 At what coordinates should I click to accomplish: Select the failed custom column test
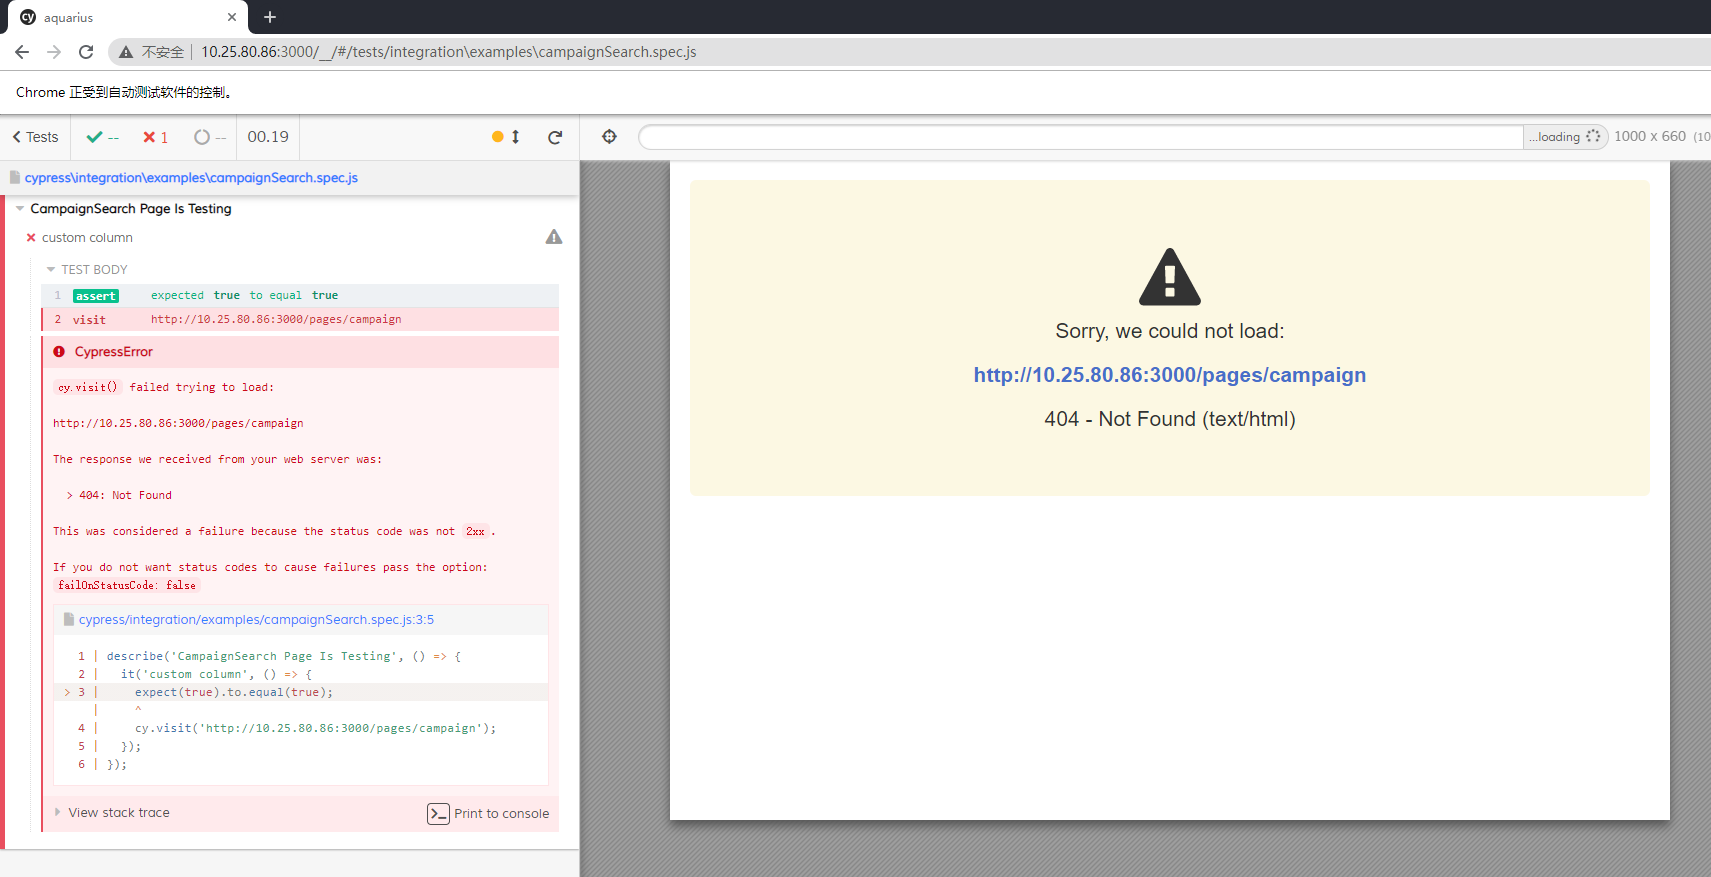[87, 238]
